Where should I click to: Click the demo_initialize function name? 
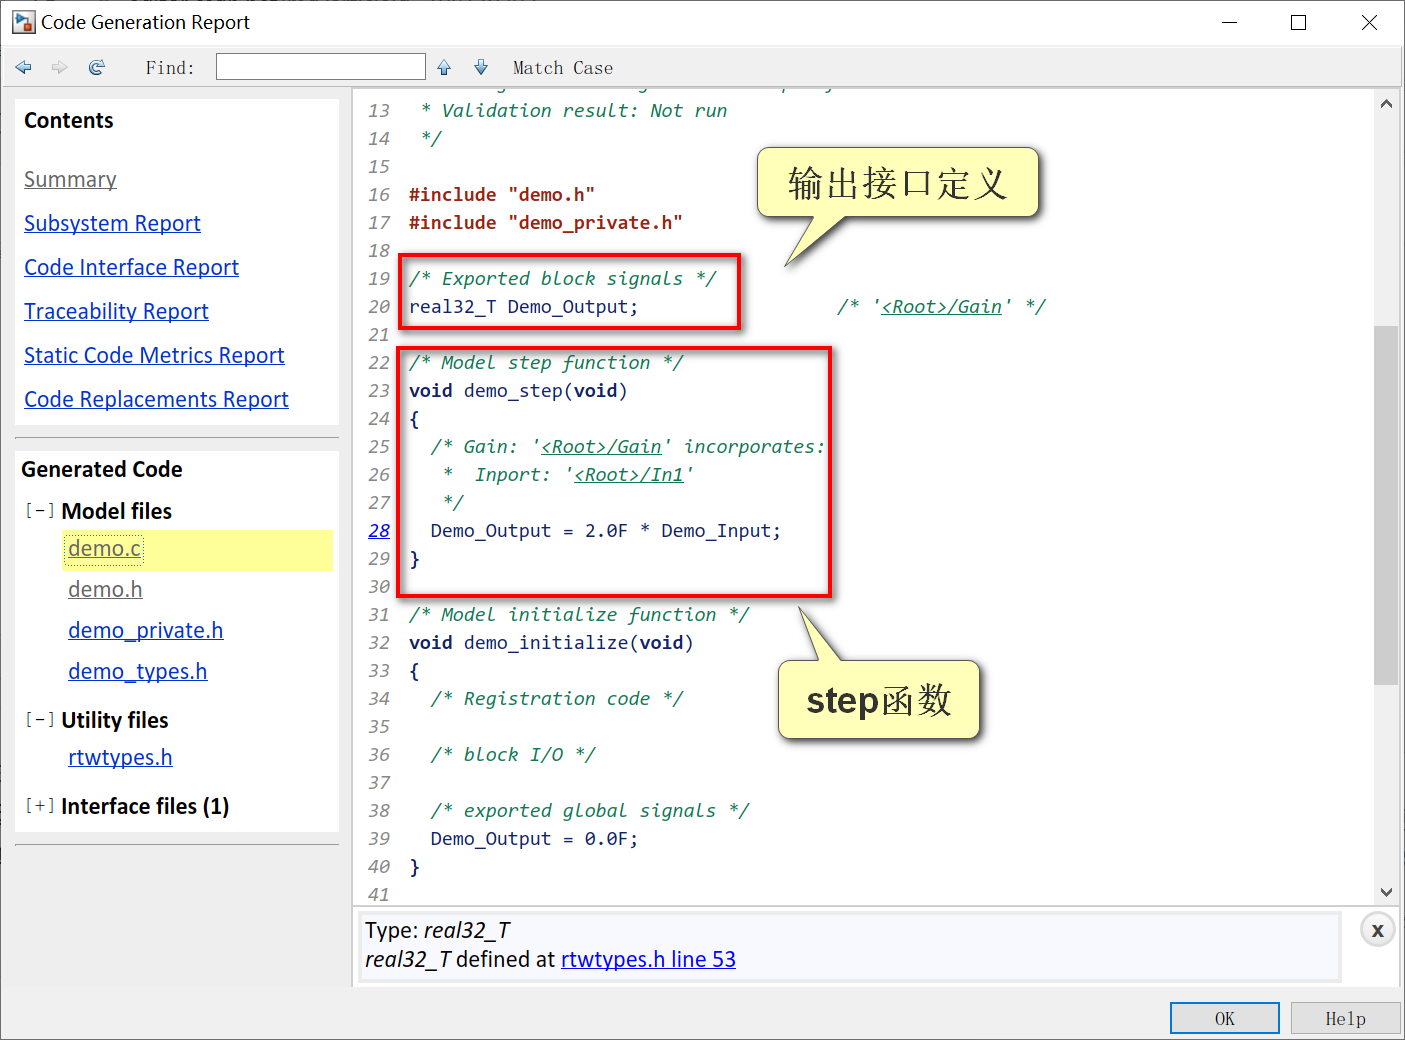(x=547, y=643)
